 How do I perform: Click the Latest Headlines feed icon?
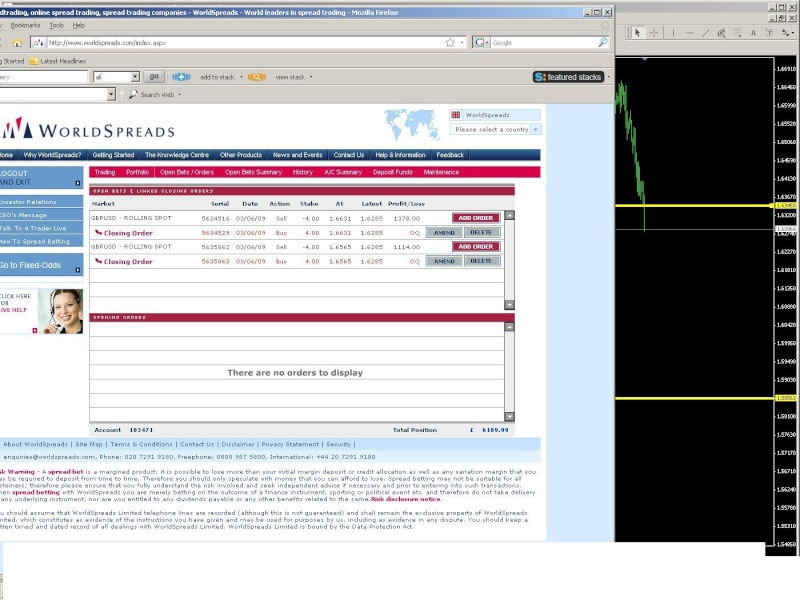point(34,61)
